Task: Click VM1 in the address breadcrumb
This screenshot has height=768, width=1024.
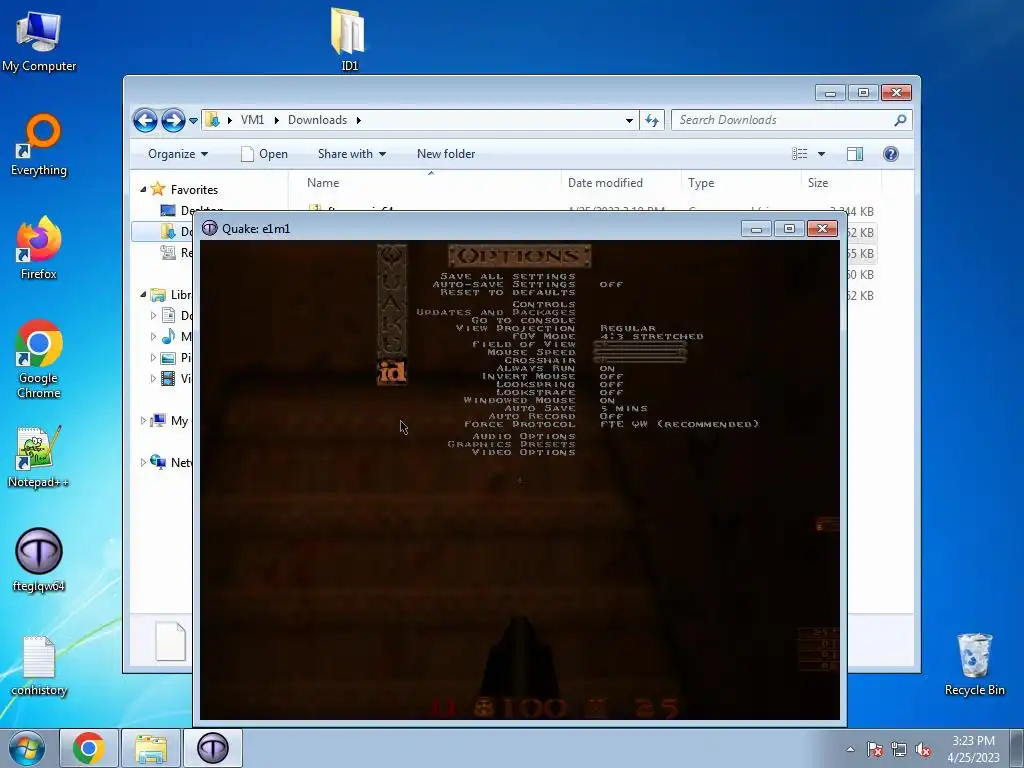Action: point(252,120)
